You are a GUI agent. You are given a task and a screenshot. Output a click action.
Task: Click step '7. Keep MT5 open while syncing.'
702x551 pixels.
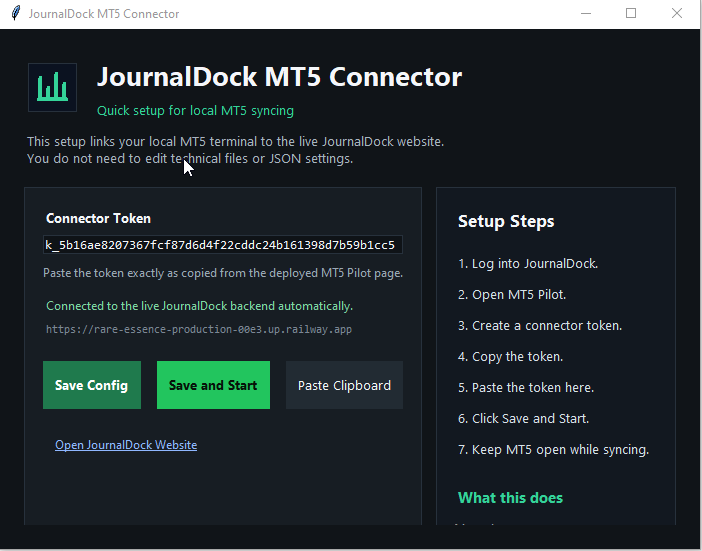(553, 449)
